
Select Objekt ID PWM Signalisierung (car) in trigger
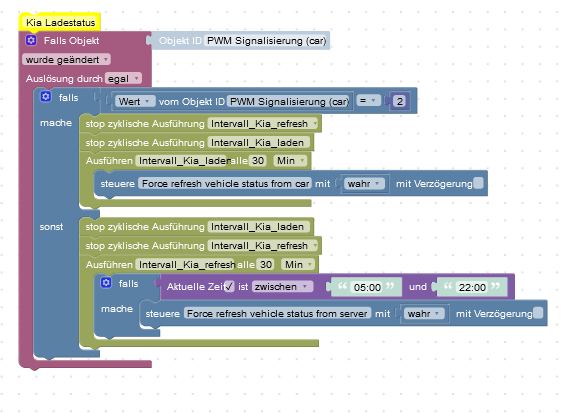[x=266, y=41]
